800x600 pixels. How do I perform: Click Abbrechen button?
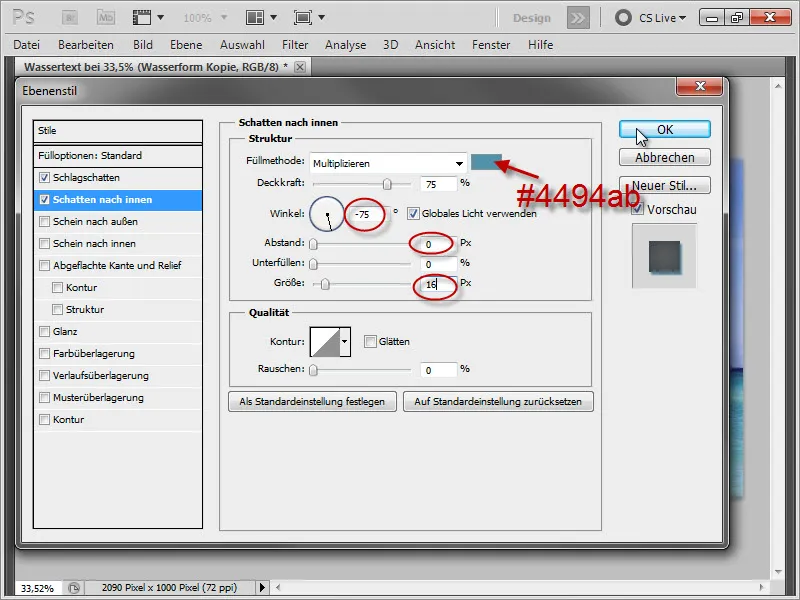[x=664, y=158]
